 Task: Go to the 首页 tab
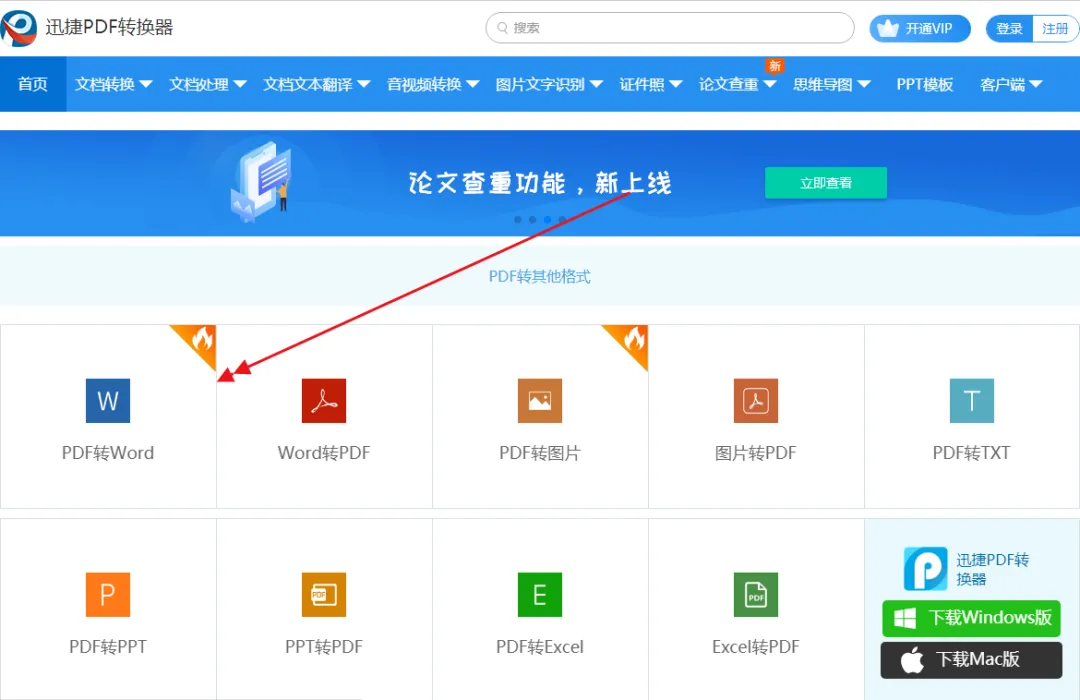click(x=33, y=84)
